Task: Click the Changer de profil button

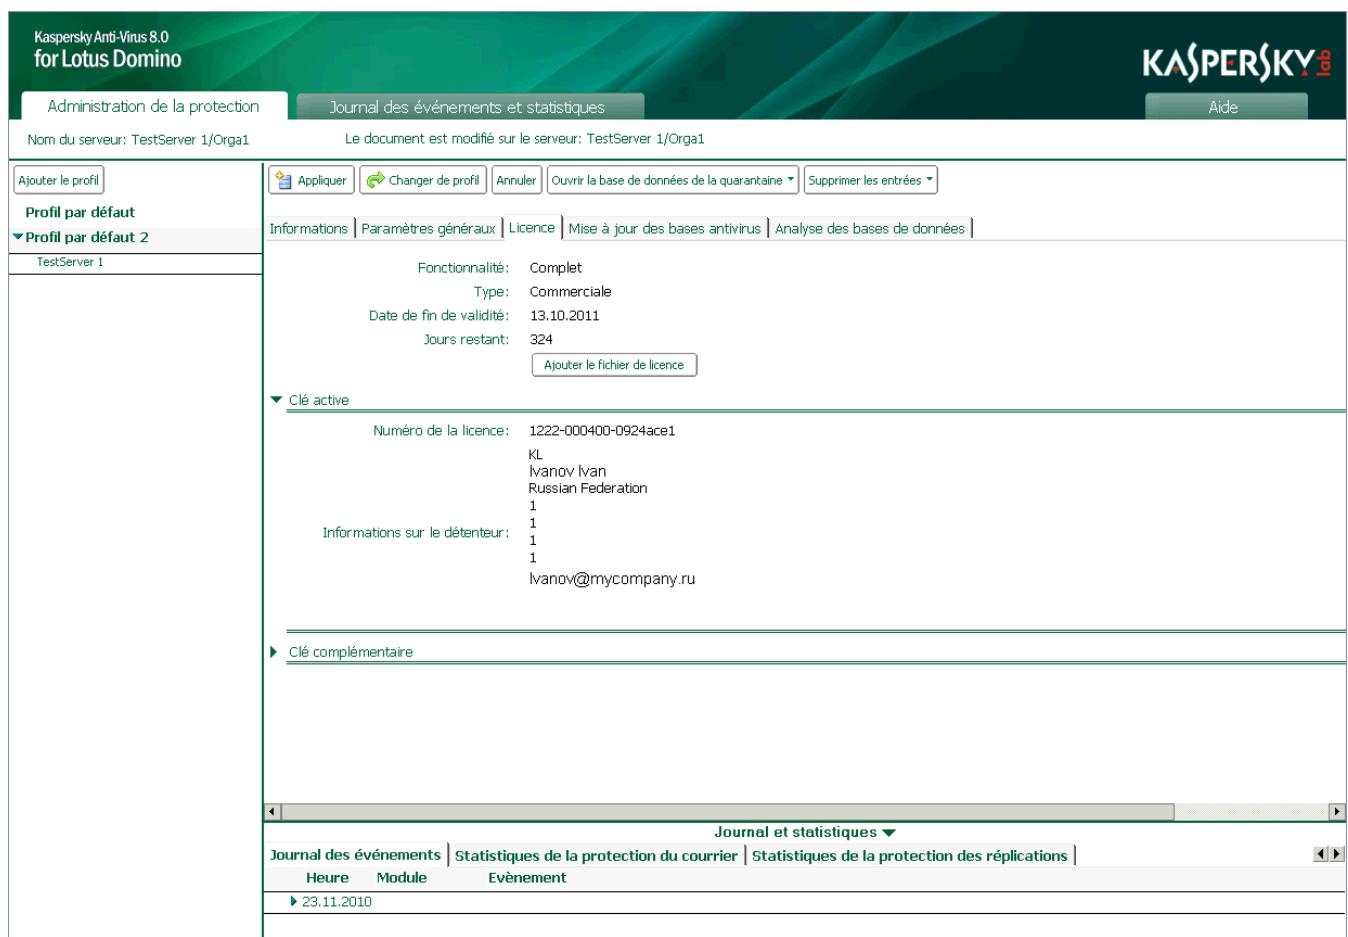Action: pos(423,180)
